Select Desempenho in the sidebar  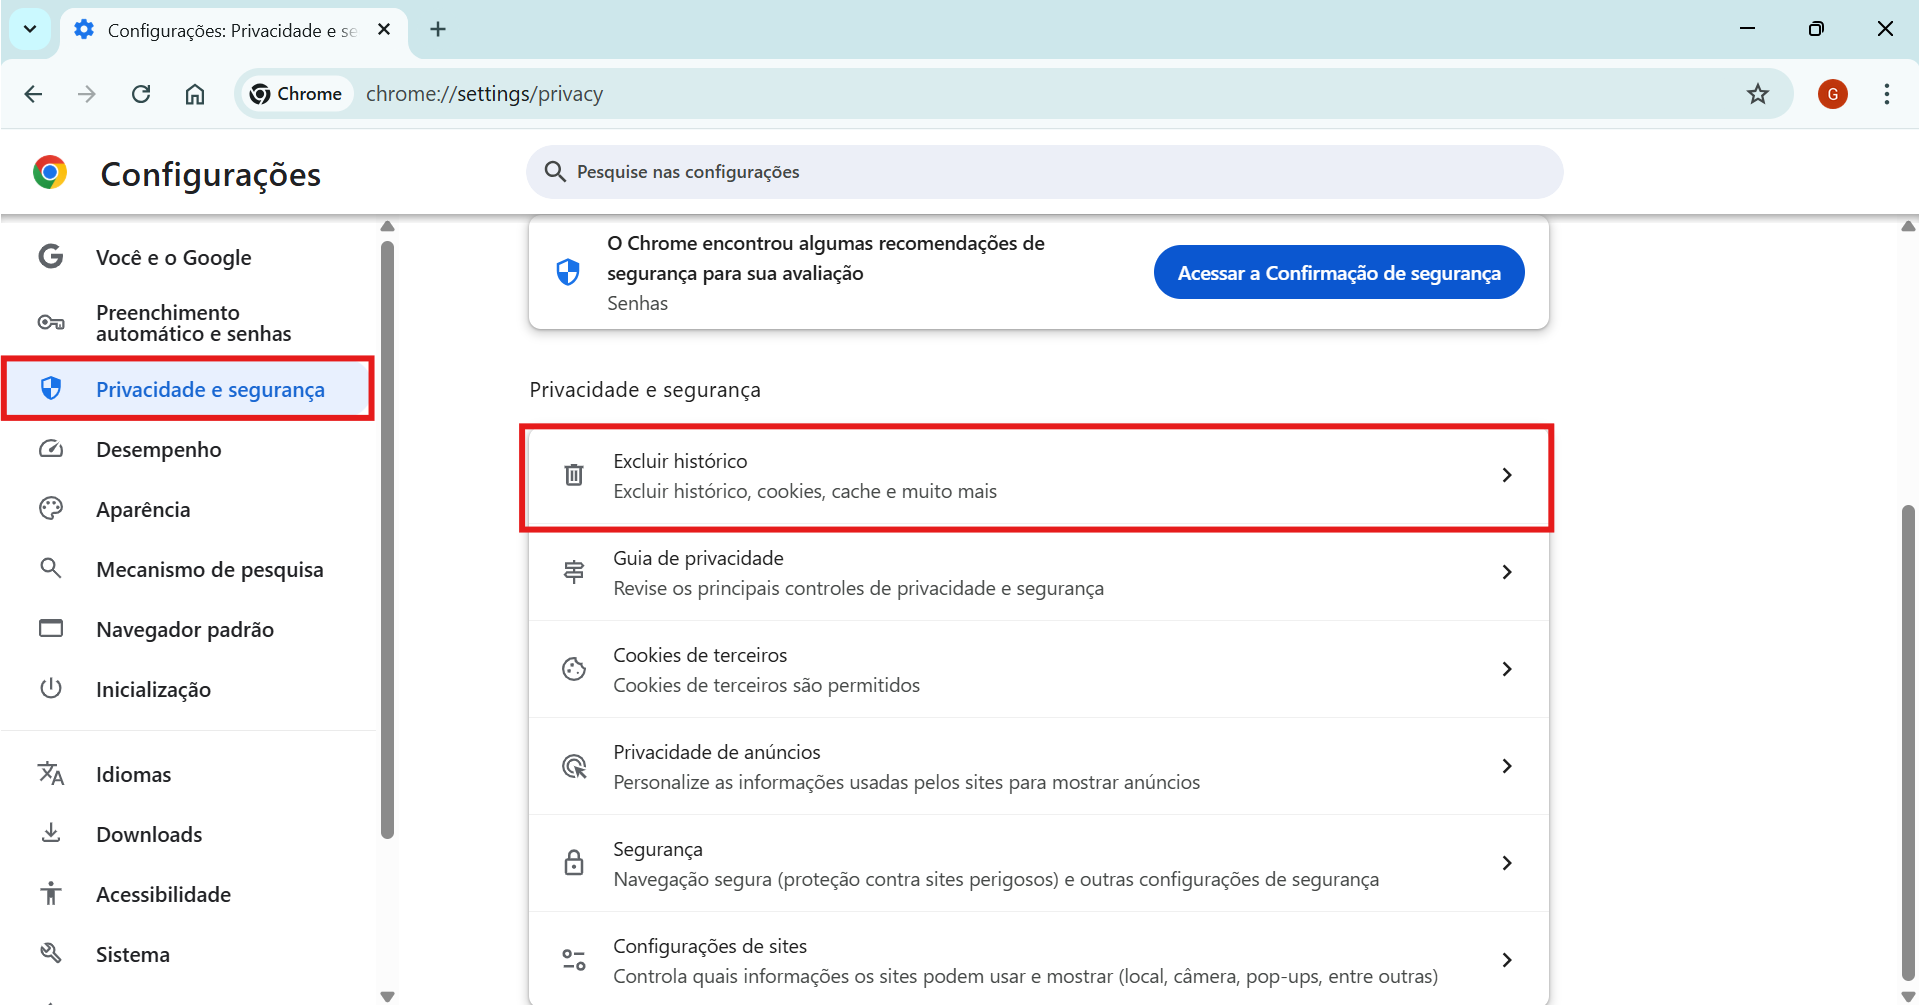(158, 450)
